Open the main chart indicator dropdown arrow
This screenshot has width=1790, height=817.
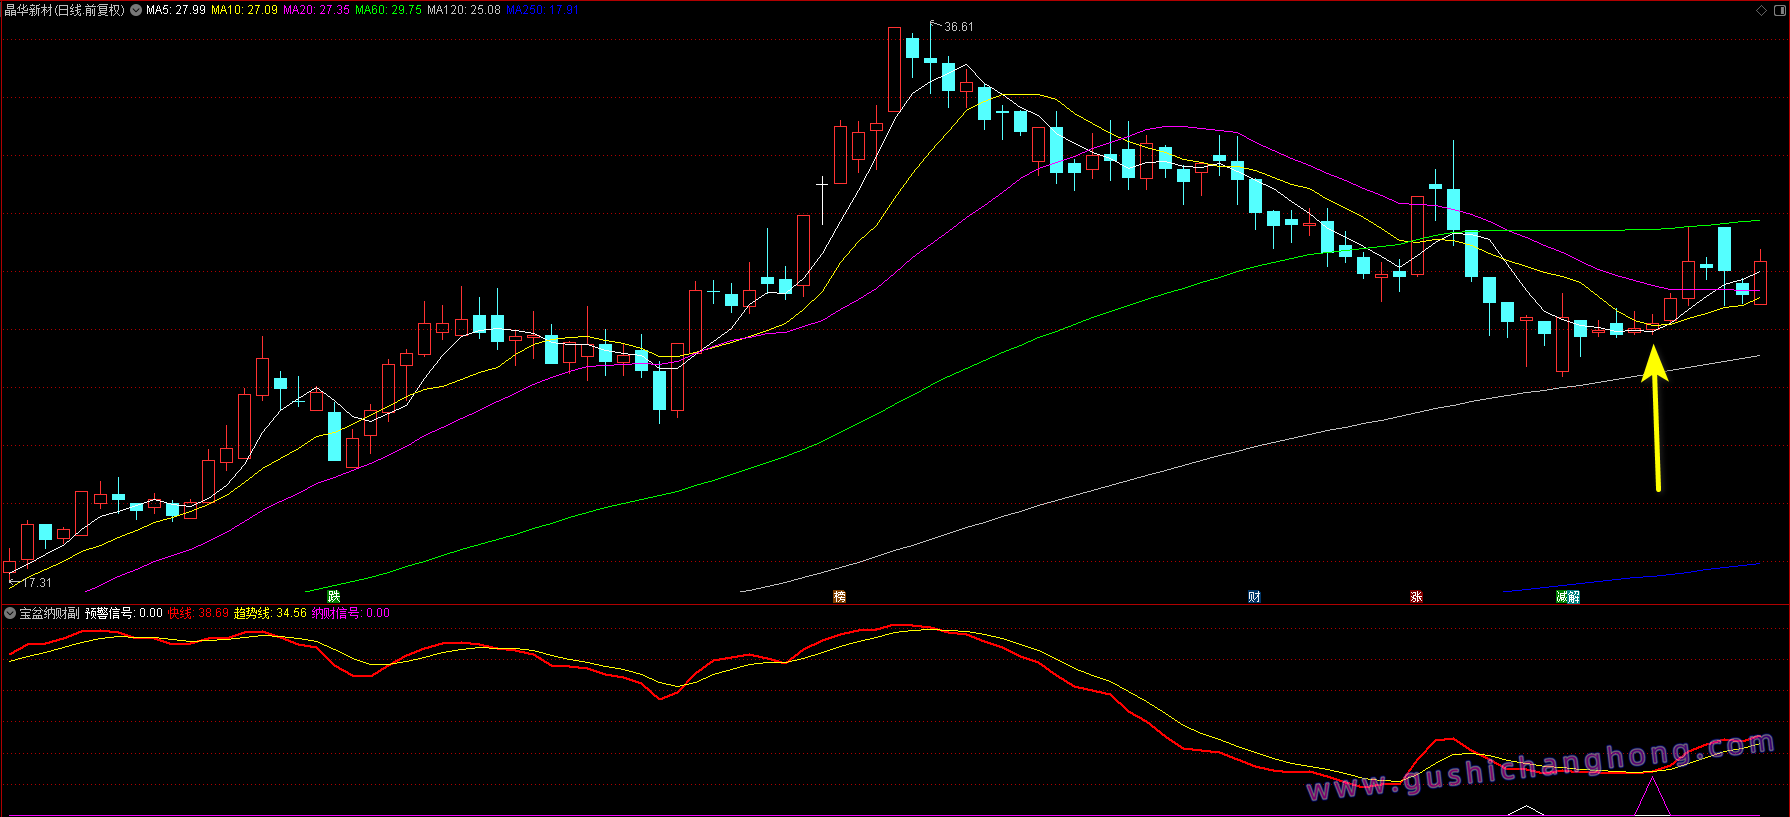point(136,10)
